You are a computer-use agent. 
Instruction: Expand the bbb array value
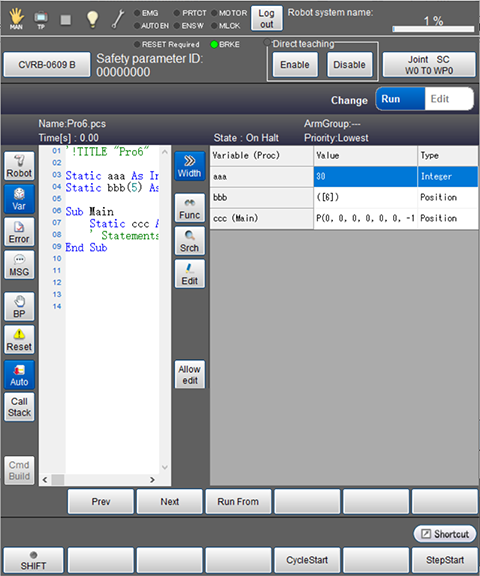click(x=365, y=198)
